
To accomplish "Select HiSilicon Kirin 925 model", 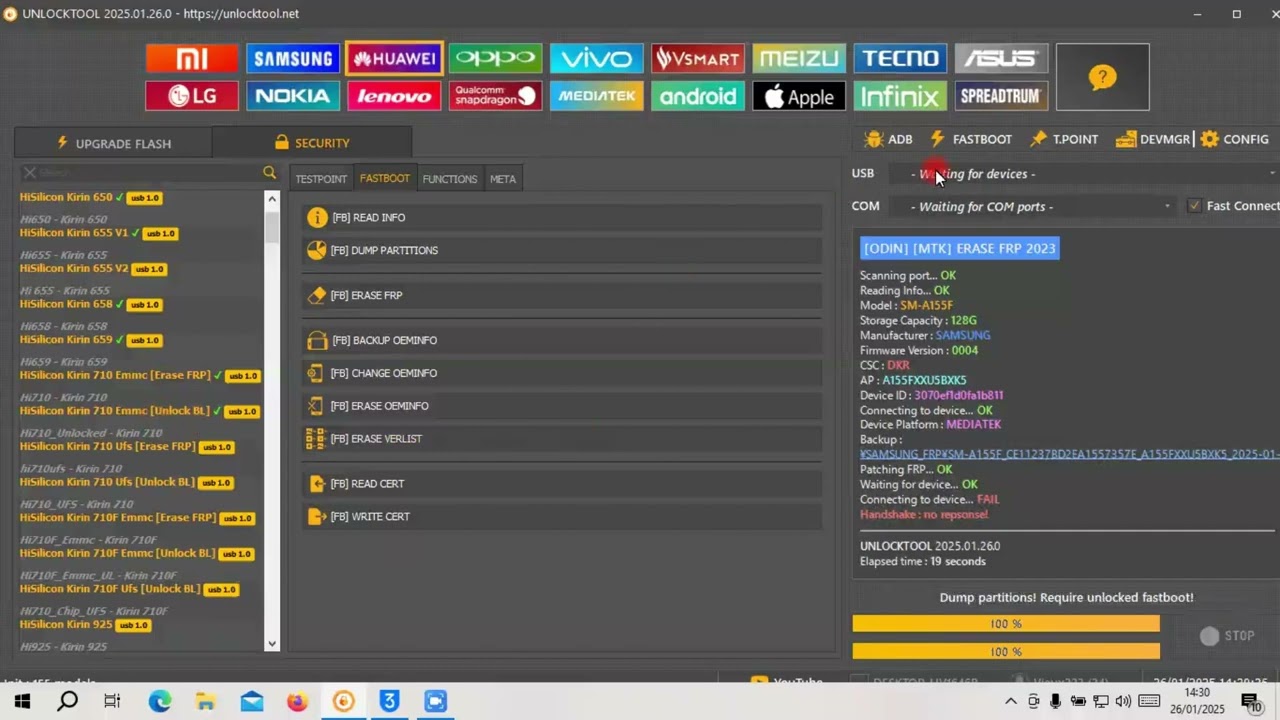I will click(x=66, y=624).
